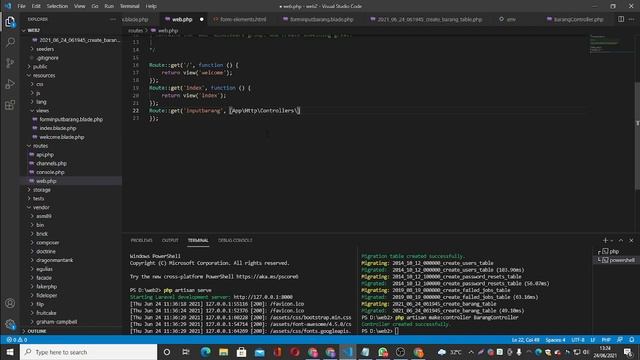This screenshot has width=640, height=360.
Task: Open the notifications bell in status bar
Action: click(x=631, y=340)
